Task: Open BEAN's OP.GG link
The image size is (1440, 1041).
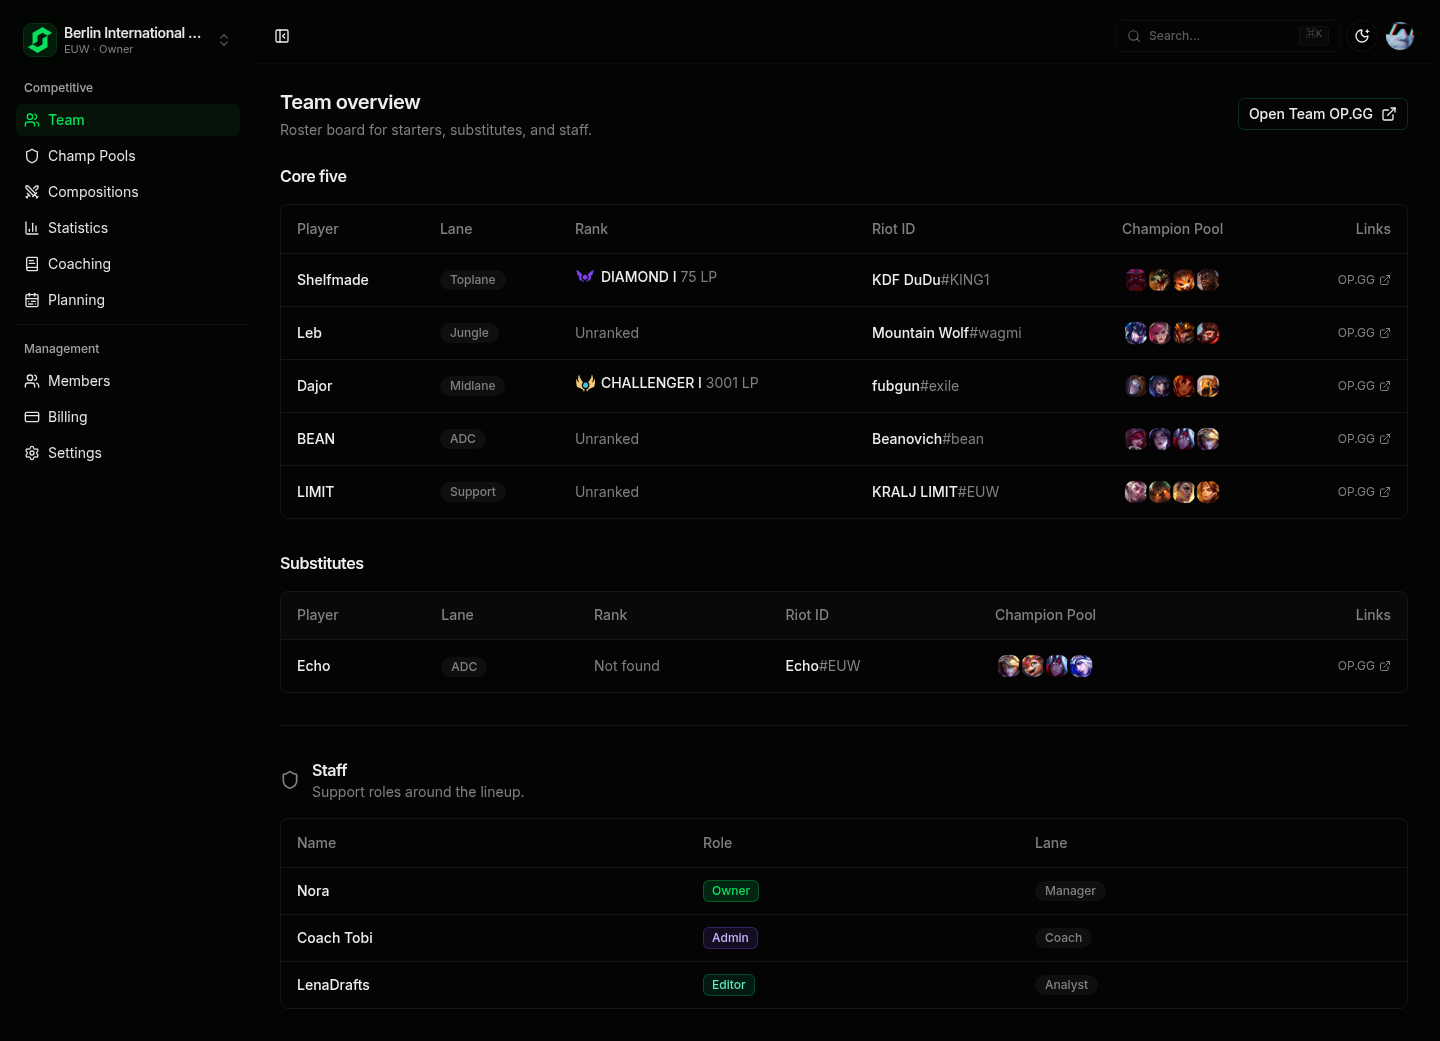Action: [x=1364, y=439]
